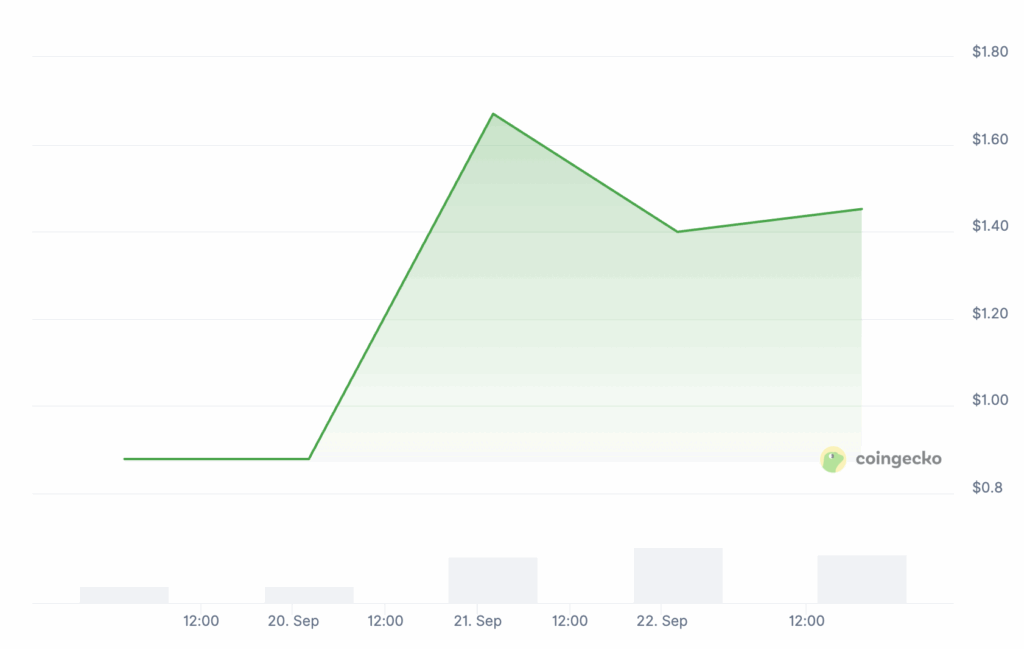Screen dimensions: 1024x649
Task: Click the CoinGecko gecko logo icon
Action: click(x=833, y=460)
